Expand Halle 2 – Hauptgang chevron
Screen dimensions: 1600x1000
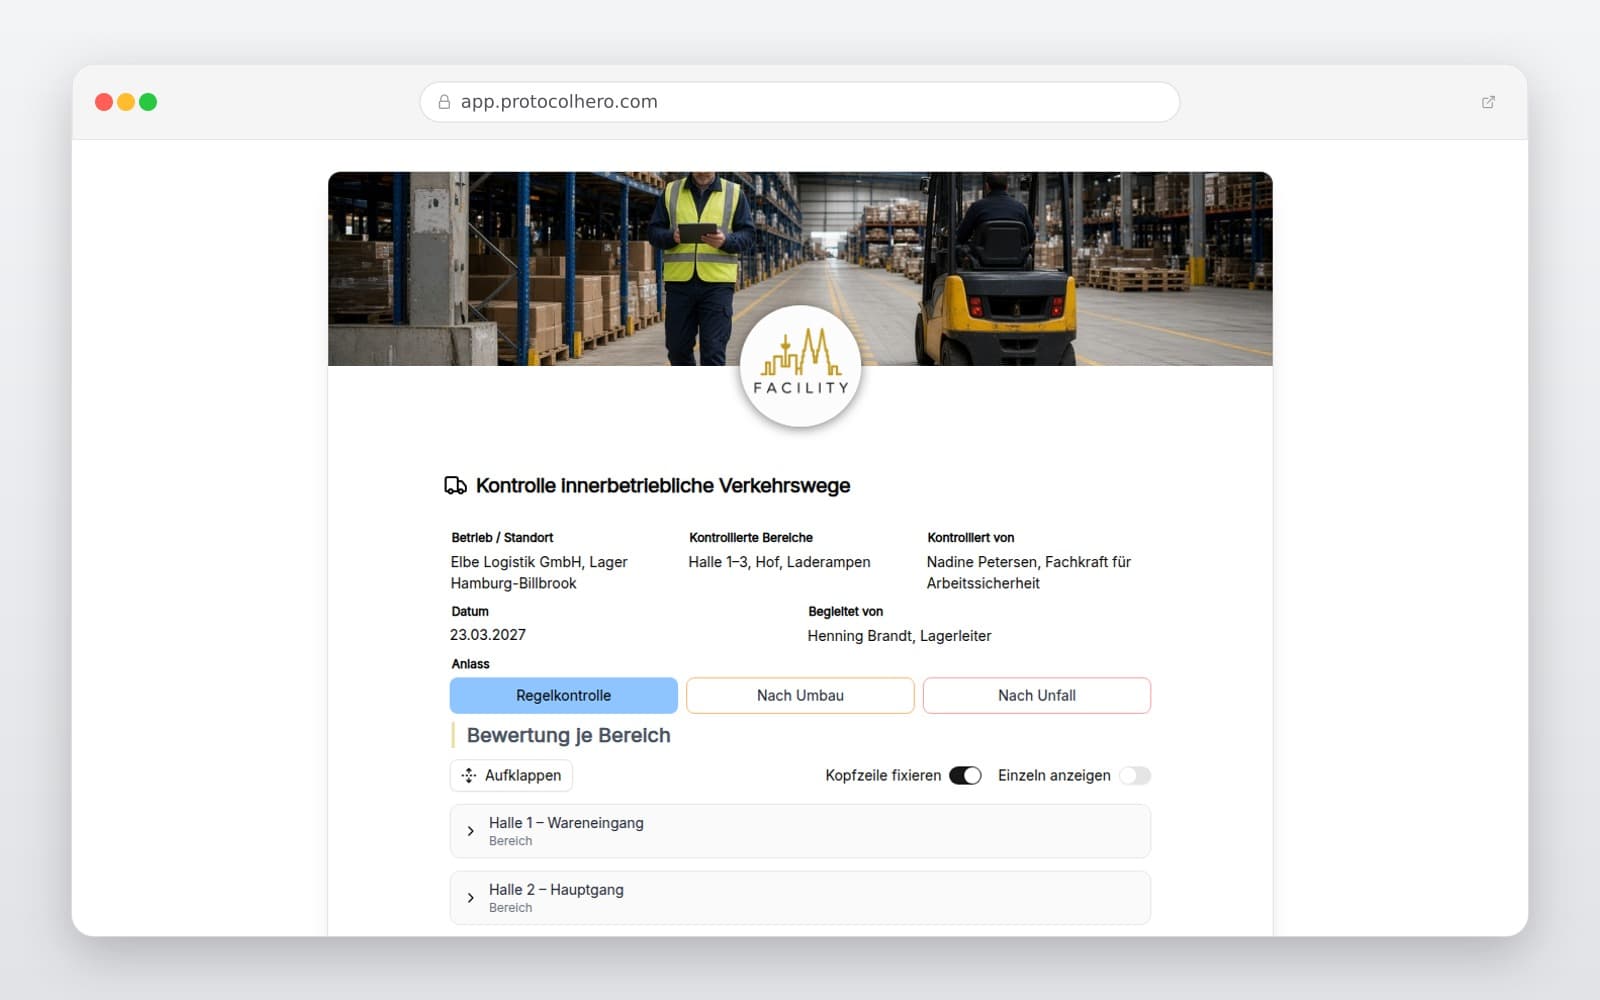(471, 898)
